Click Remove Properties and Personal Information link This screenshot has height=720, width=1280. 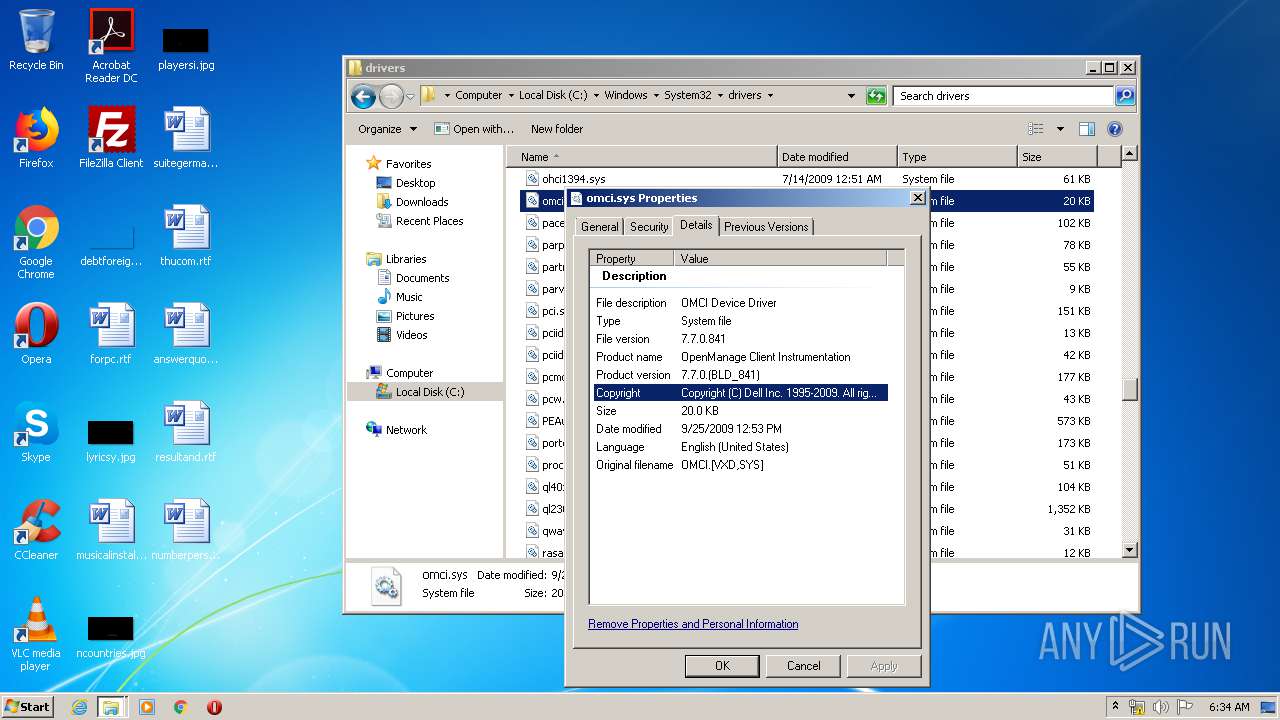(x=693, y=624)
